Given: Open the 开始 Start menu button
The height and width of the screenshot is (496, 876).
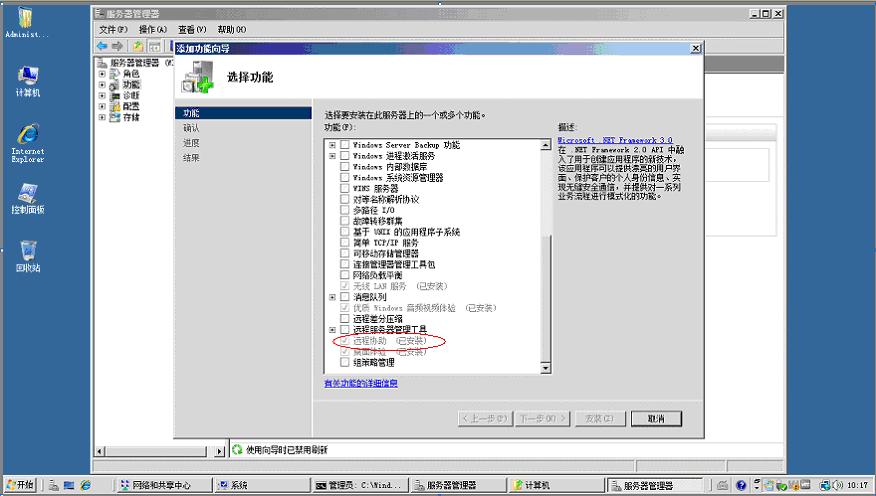Looking at the screenshot, I should (21, 485).
